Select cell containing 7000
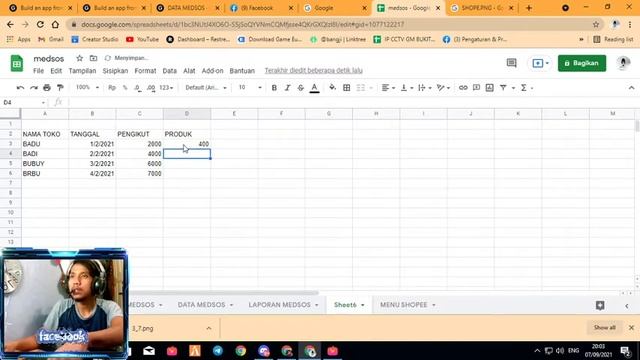Viewport: 640px width, 360px height. (x=140, y=173)
